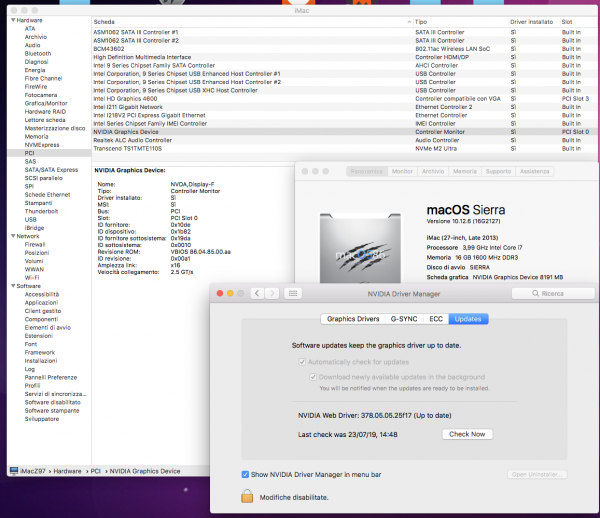Viewport: 600px width, 518px height.
Task: Click the iMacZ97 computer icon in path bar
Action: [x=14, y=471]
